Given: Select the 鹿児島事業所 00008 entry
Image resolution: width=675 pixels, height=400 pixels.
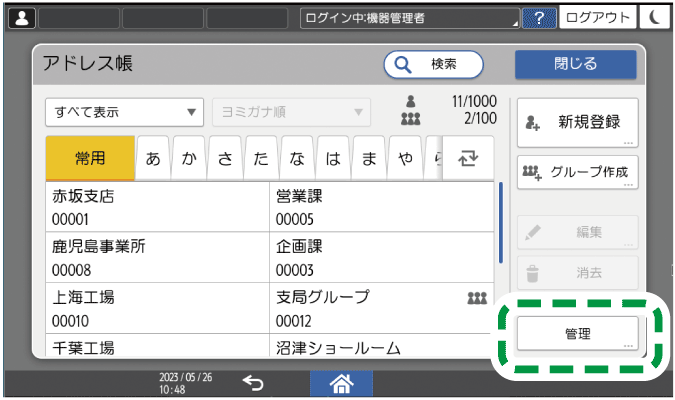Looking at the screenshot, I should click(158, 257).
